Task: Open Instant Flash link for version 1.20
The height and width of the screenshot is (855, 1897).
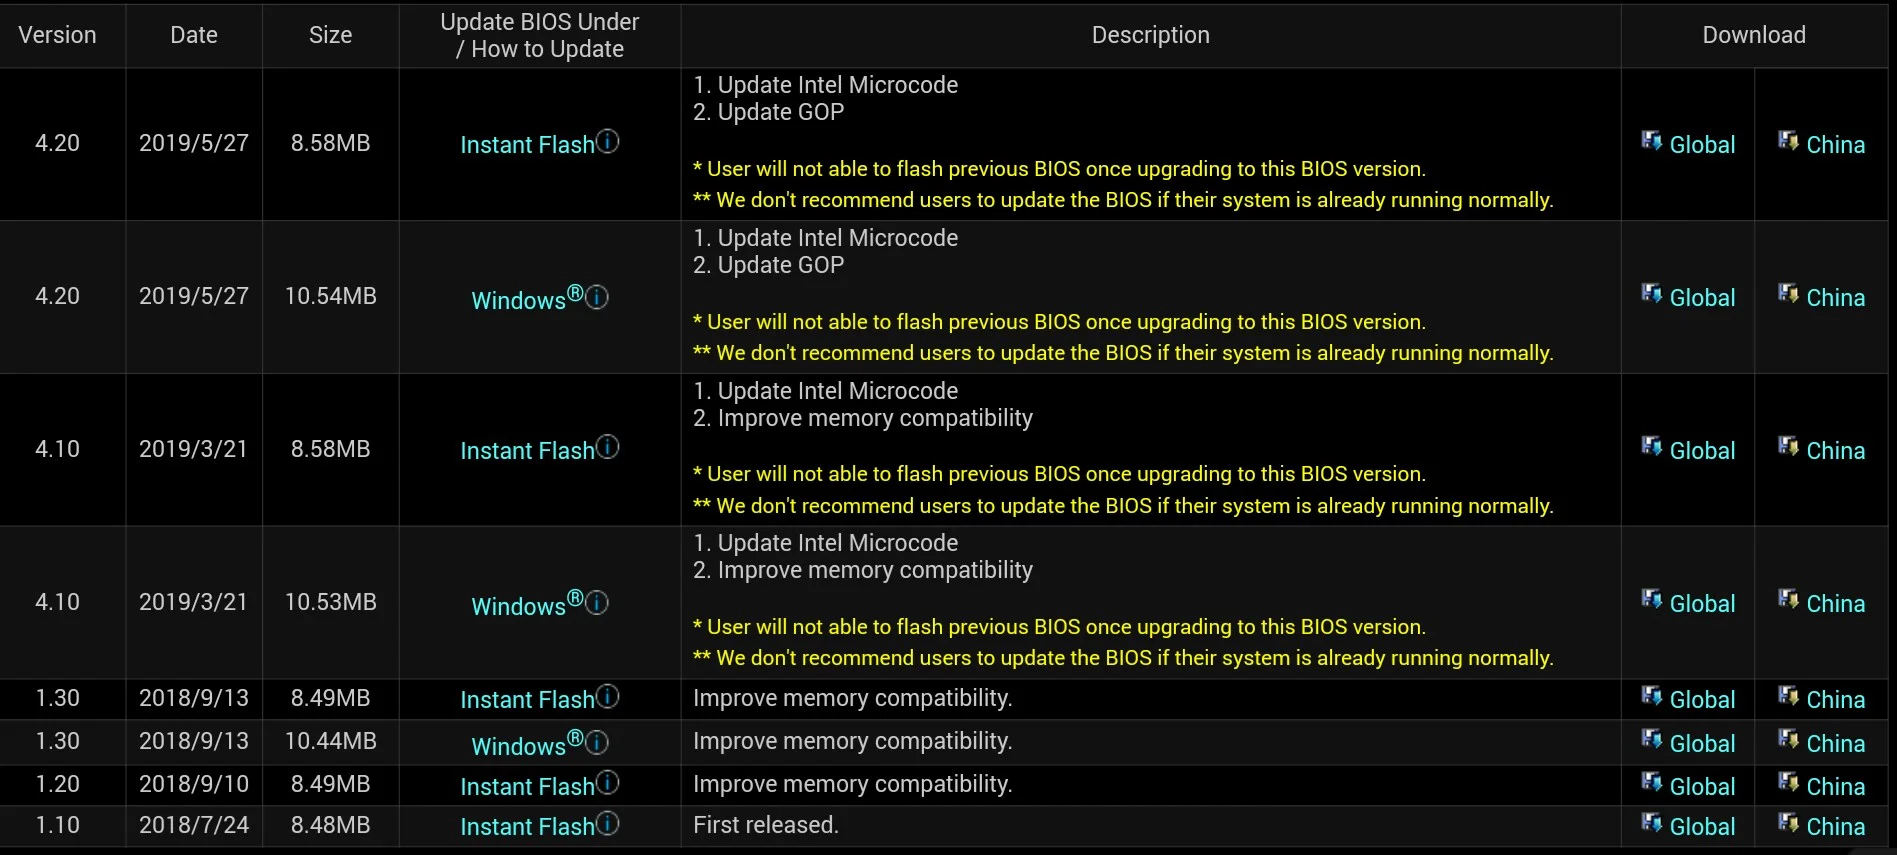Action: click(527, 787)
